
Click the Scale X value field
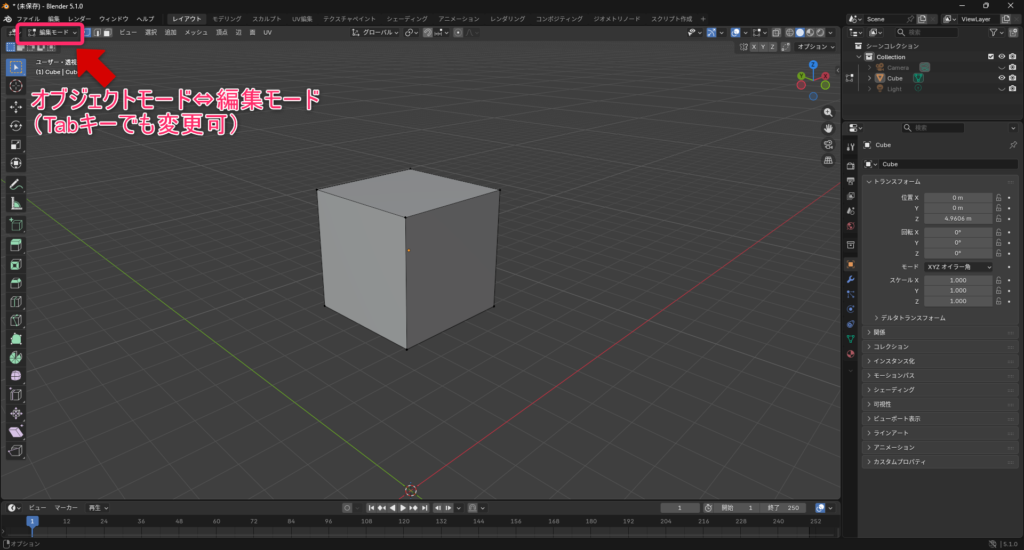(957, 281)
